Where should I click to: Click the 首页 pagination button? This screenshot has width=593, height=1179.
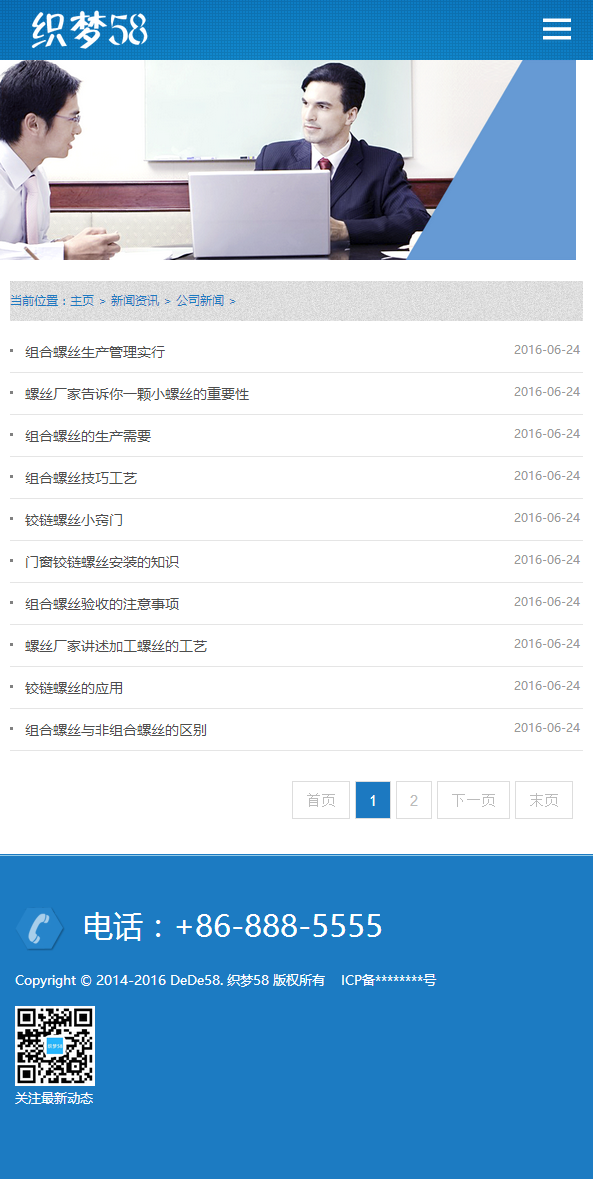click(x=321, y=800)
